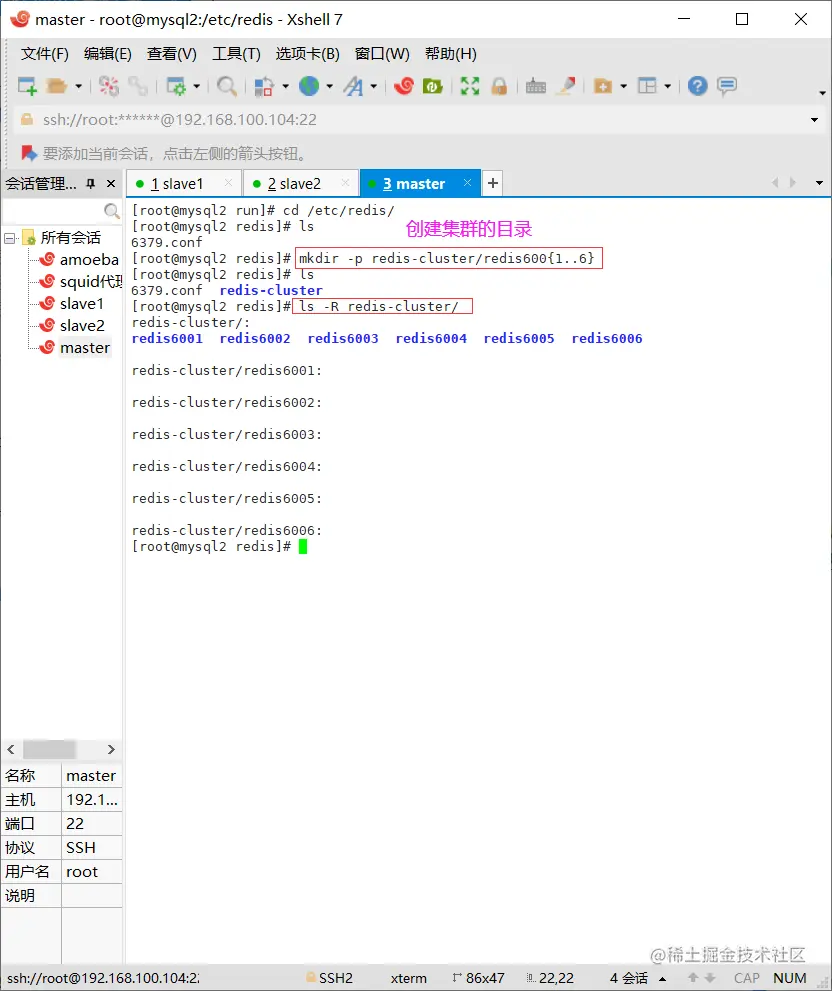Image resolution: width=832 pixels, height=991 pixels.
Task: Click the magnifier search icon in toolbar
Action: pyautogui.click(x=227, y=86)
